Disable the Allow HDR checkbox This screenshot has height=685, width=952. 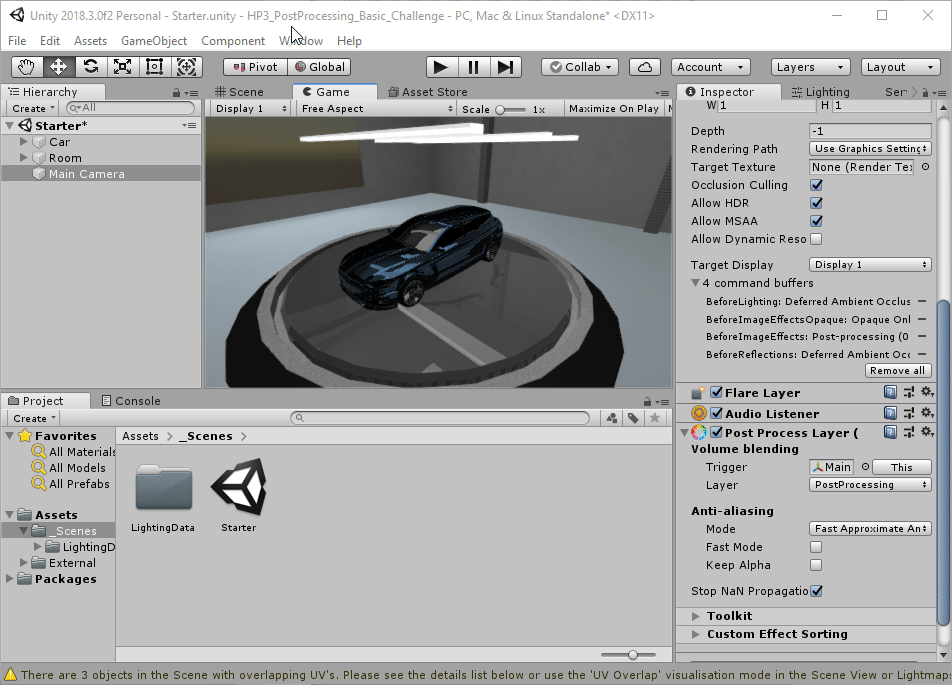(816, 203)
